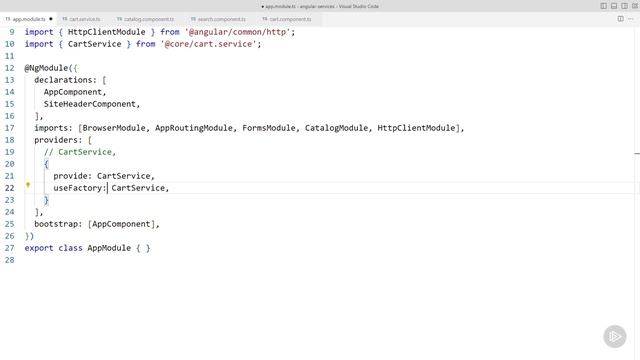Screen dimensions: 640x360
Task: Click 'providers:' on line 18
Action: tap(58, 140)
